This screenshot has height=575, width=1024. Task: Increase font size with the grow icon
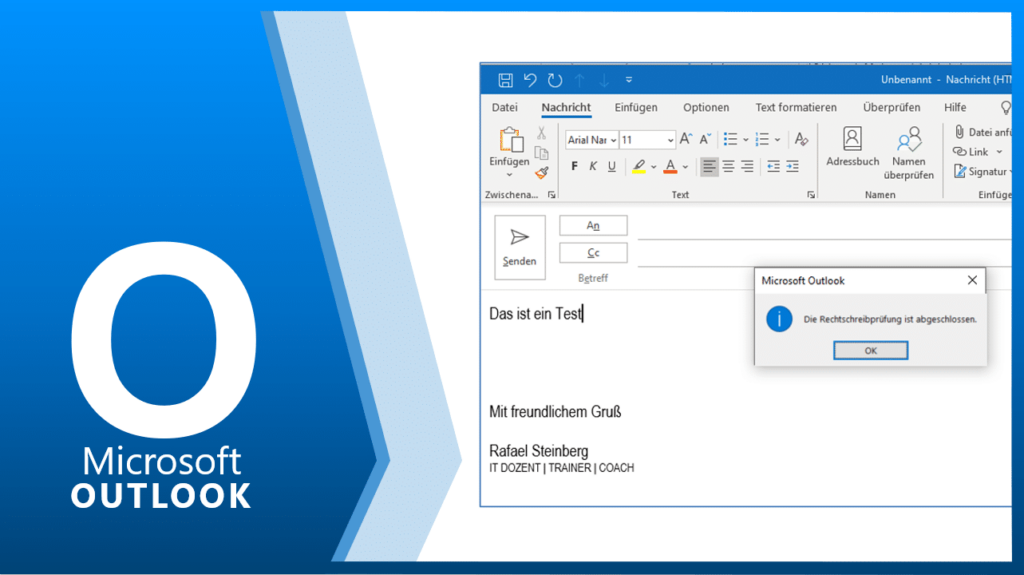click(686, 140)
